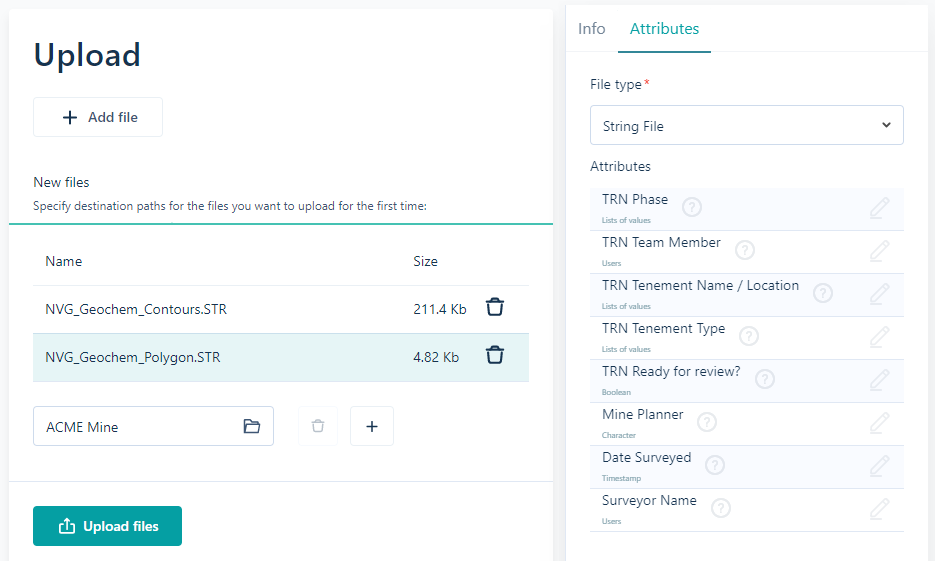
Task: Click disabled trash icon next to destination path
Action: click(318, 426)
